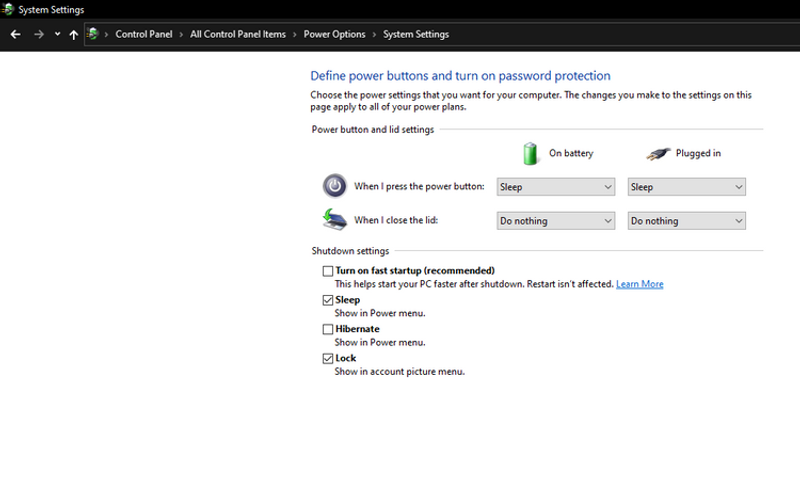Click the Back navigation arrow
800x494 pixels.
(x=15, y=34)
